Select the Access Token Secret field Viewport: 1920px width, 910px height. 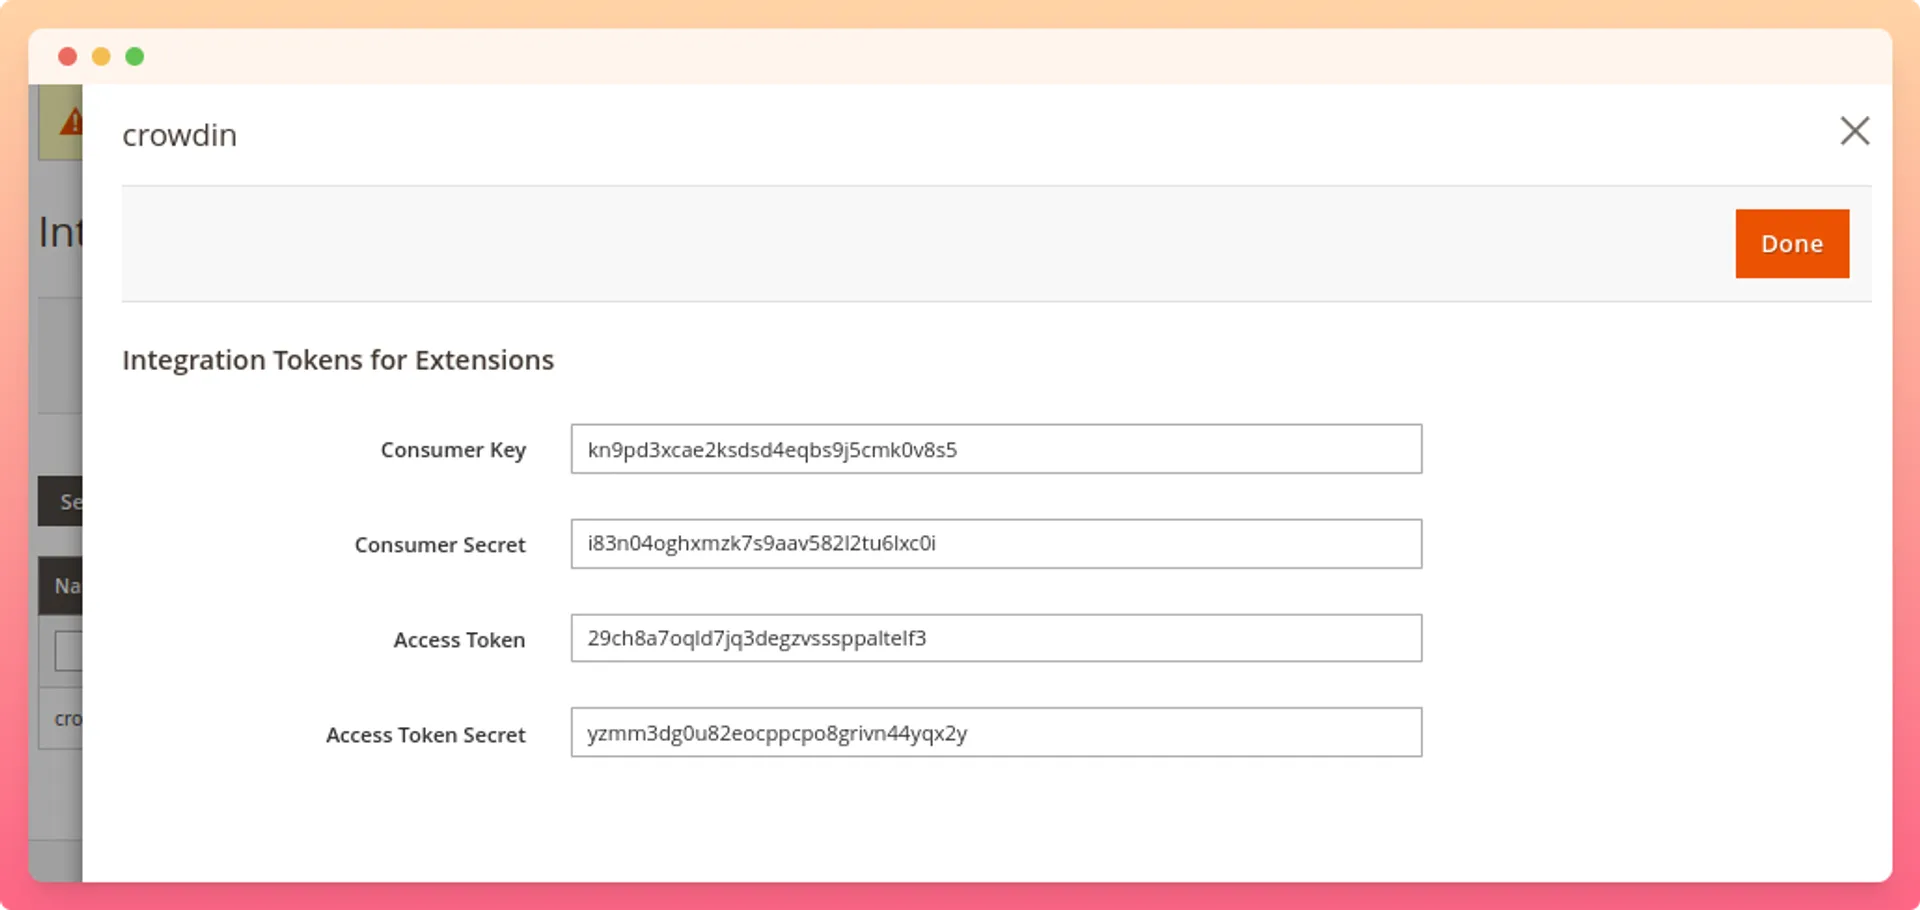tap(996, 733)
